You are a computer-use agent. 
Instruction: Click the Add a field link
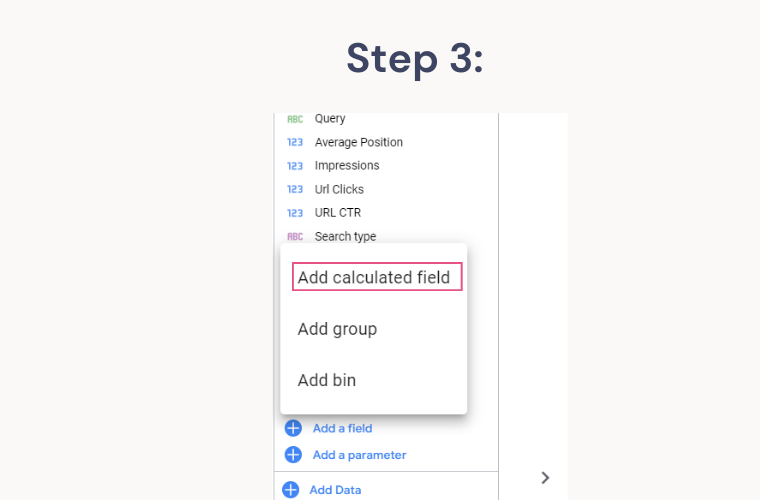click(342, 428)
